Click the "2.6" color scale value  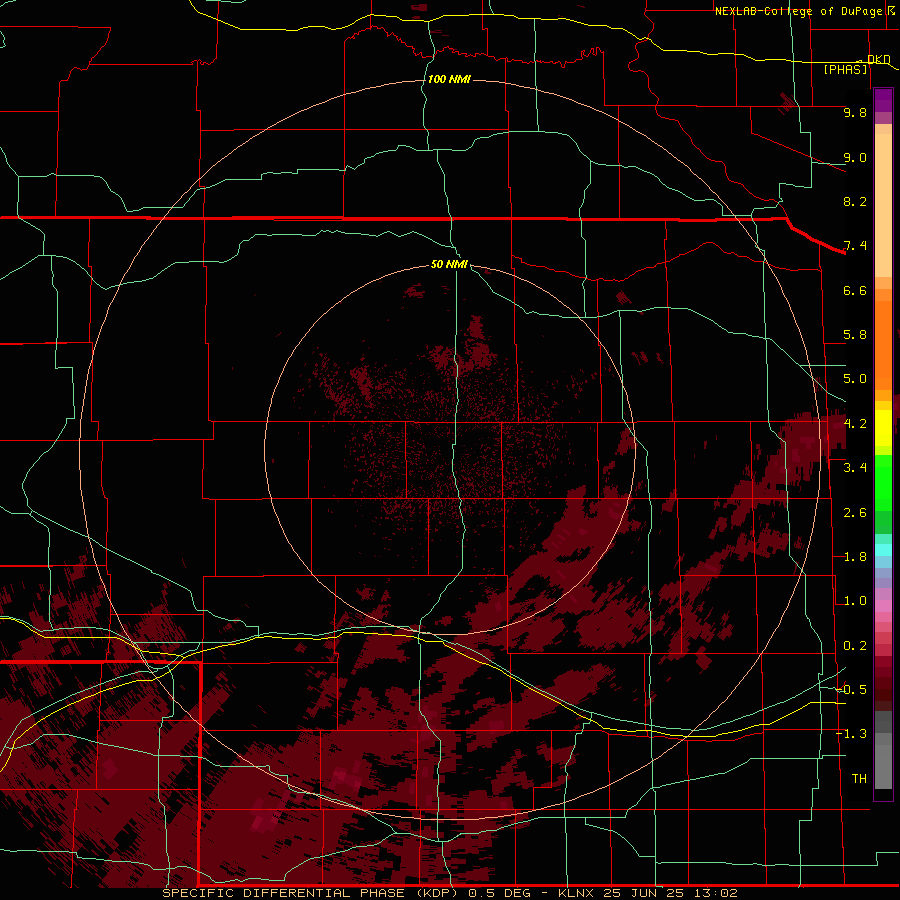pos(855,513)
